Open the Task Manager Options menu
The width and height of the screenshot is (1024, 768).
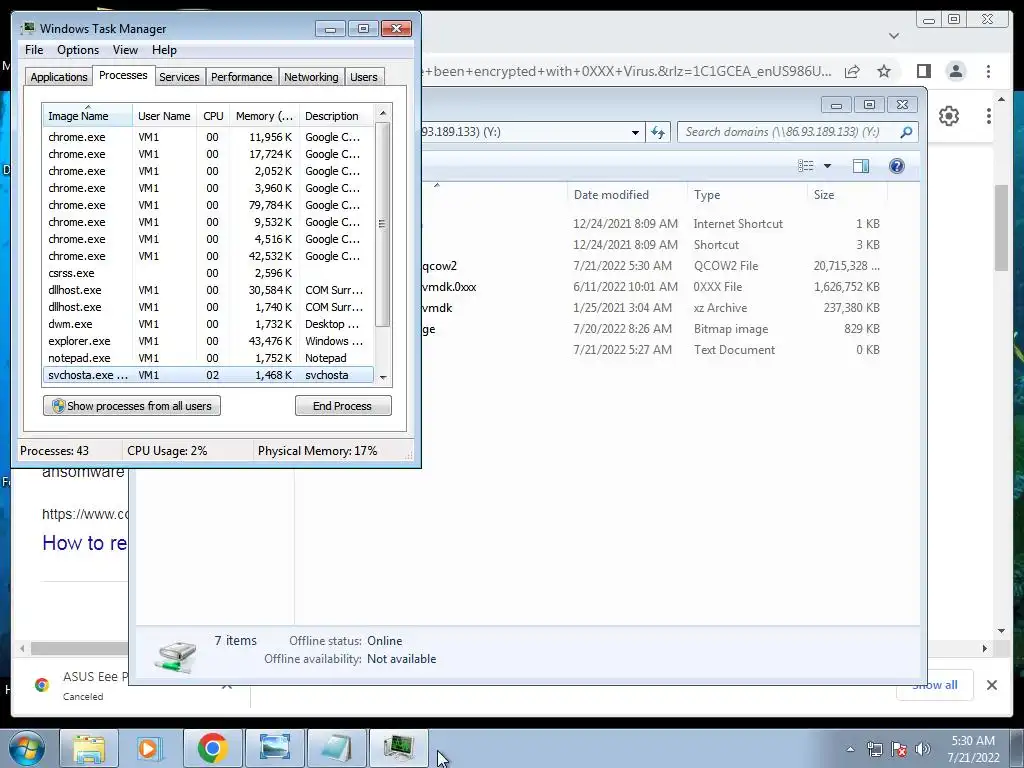tap(78, 50)
